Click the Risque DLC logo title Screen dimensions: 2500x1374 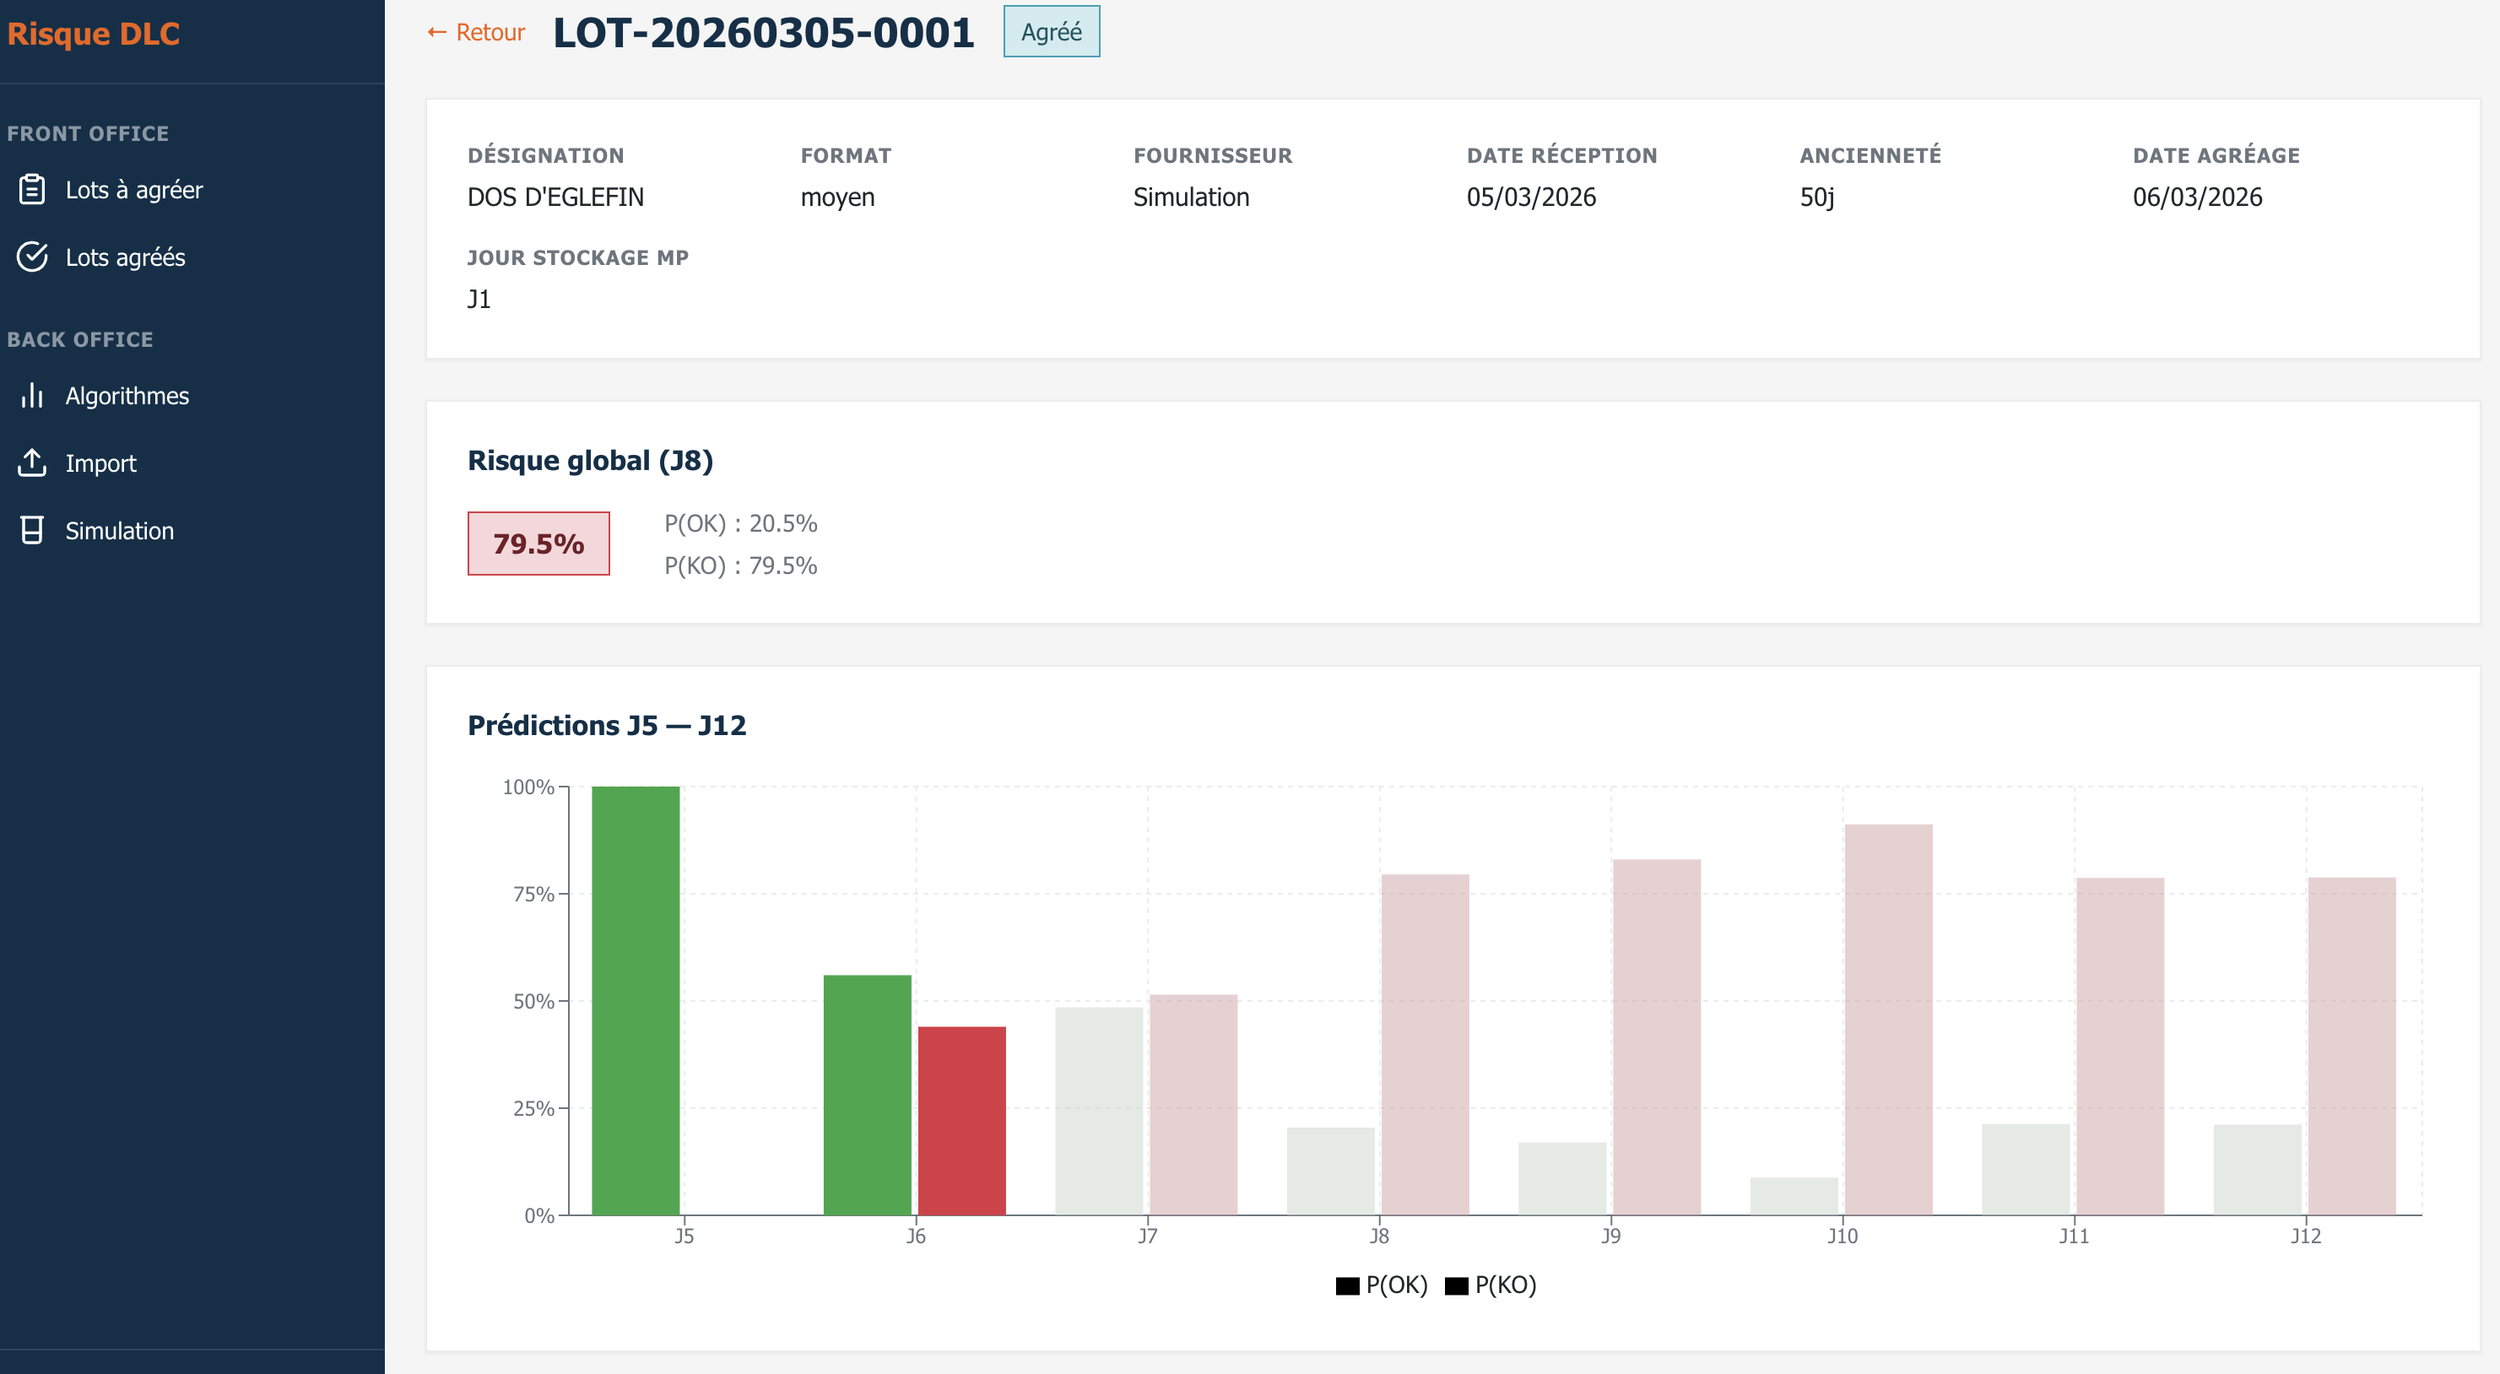(94, 34)
